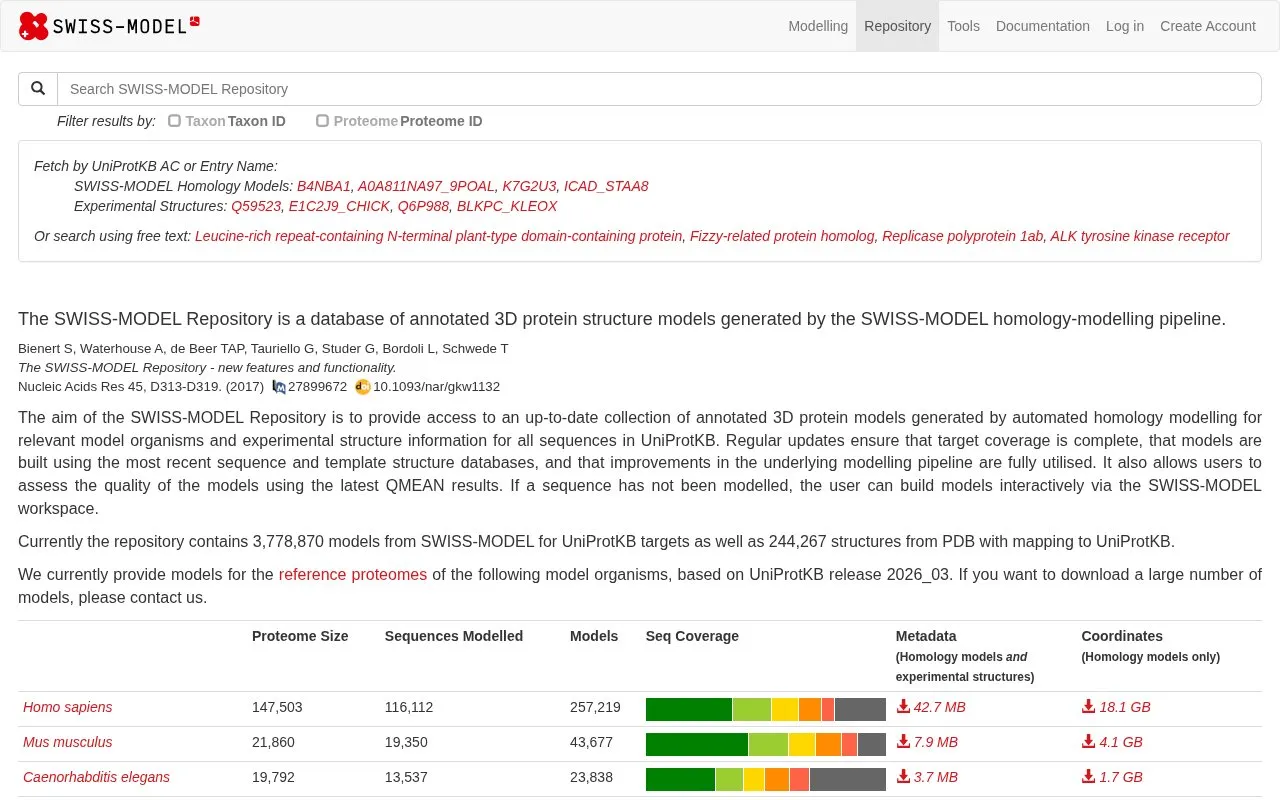The height and width of the screenshot is (800, 1280).
Task: Enable the Proteome ID filter checkbox
Action: click(322, 121)
